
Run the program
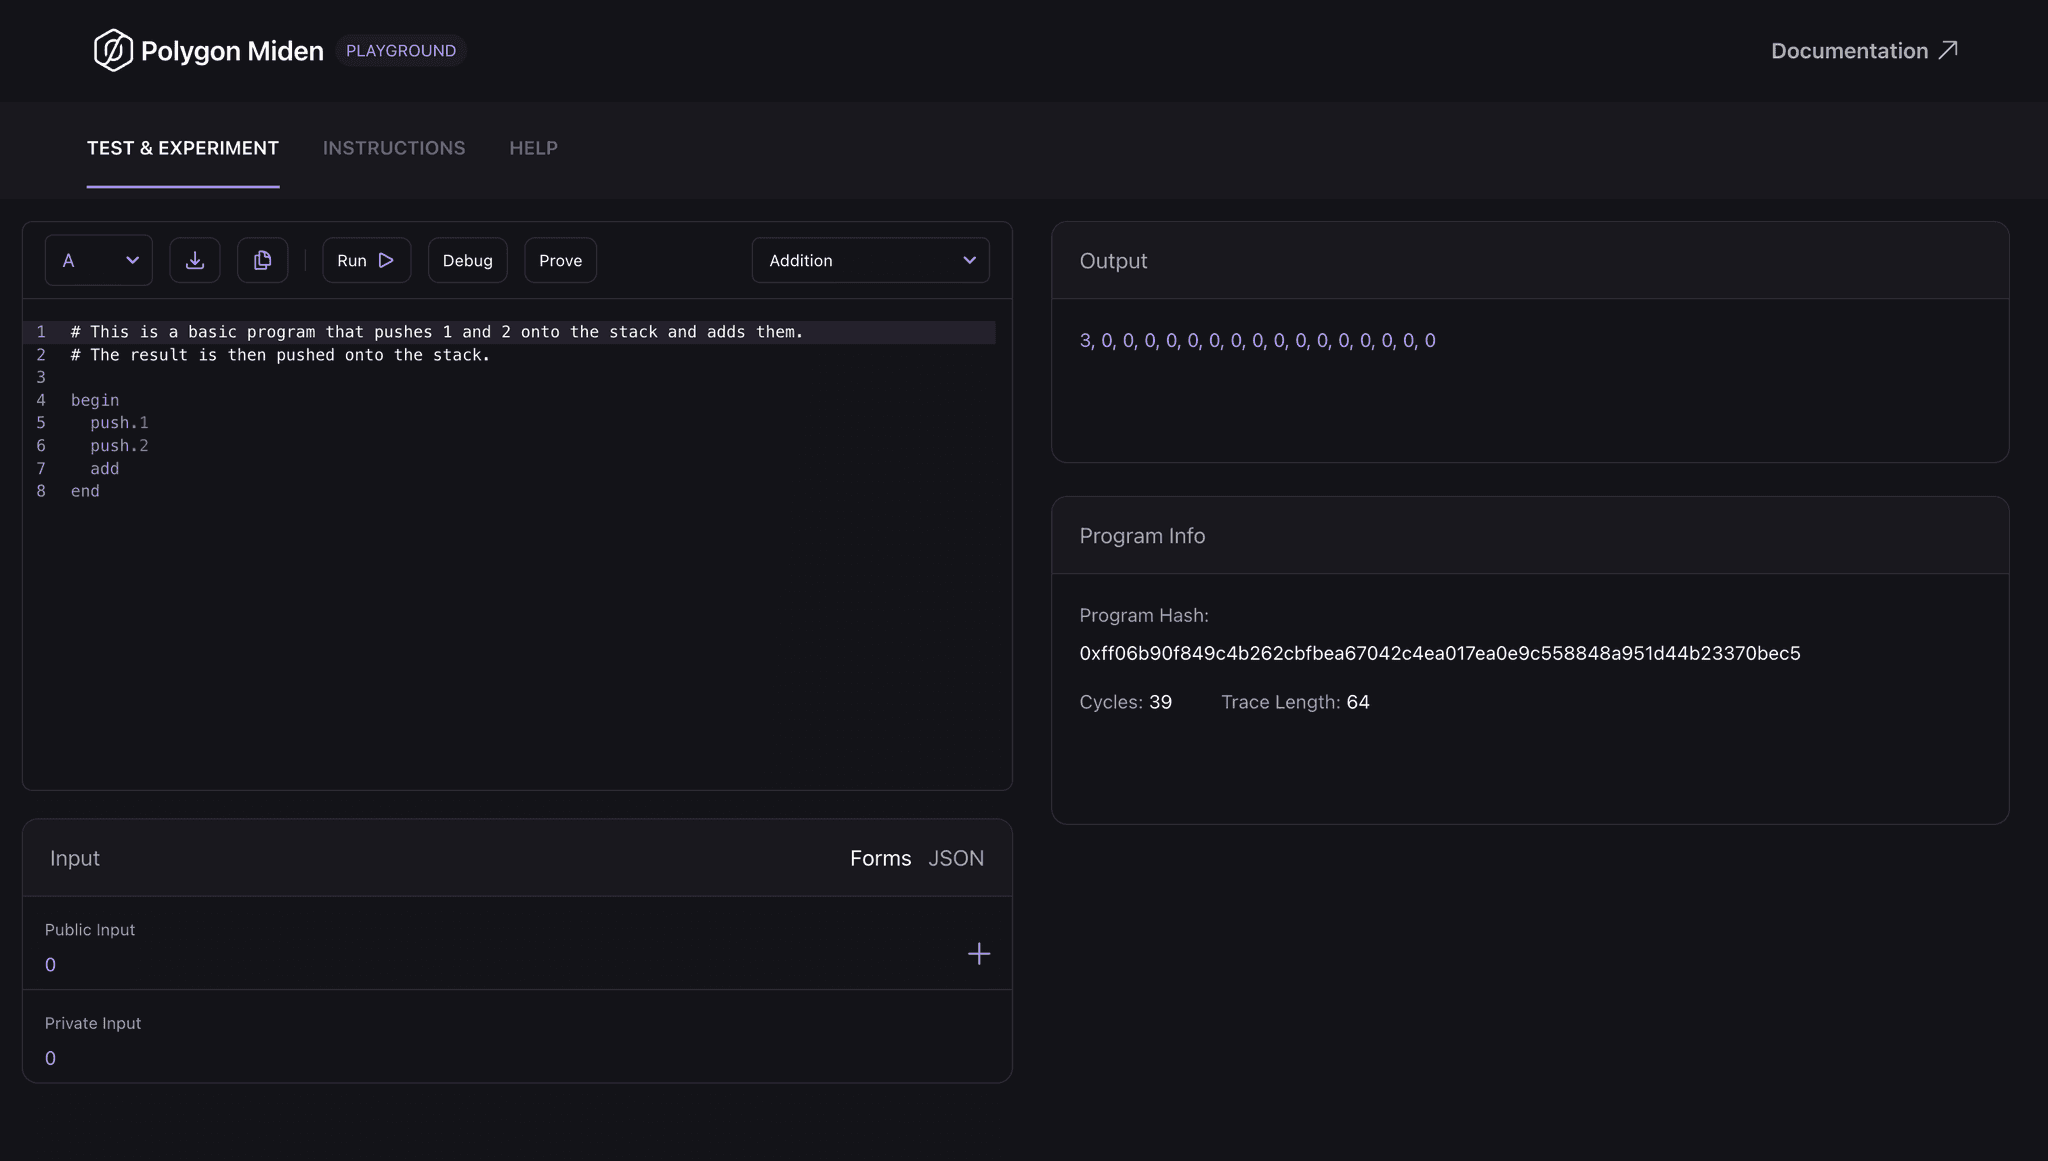pos(366,260)
